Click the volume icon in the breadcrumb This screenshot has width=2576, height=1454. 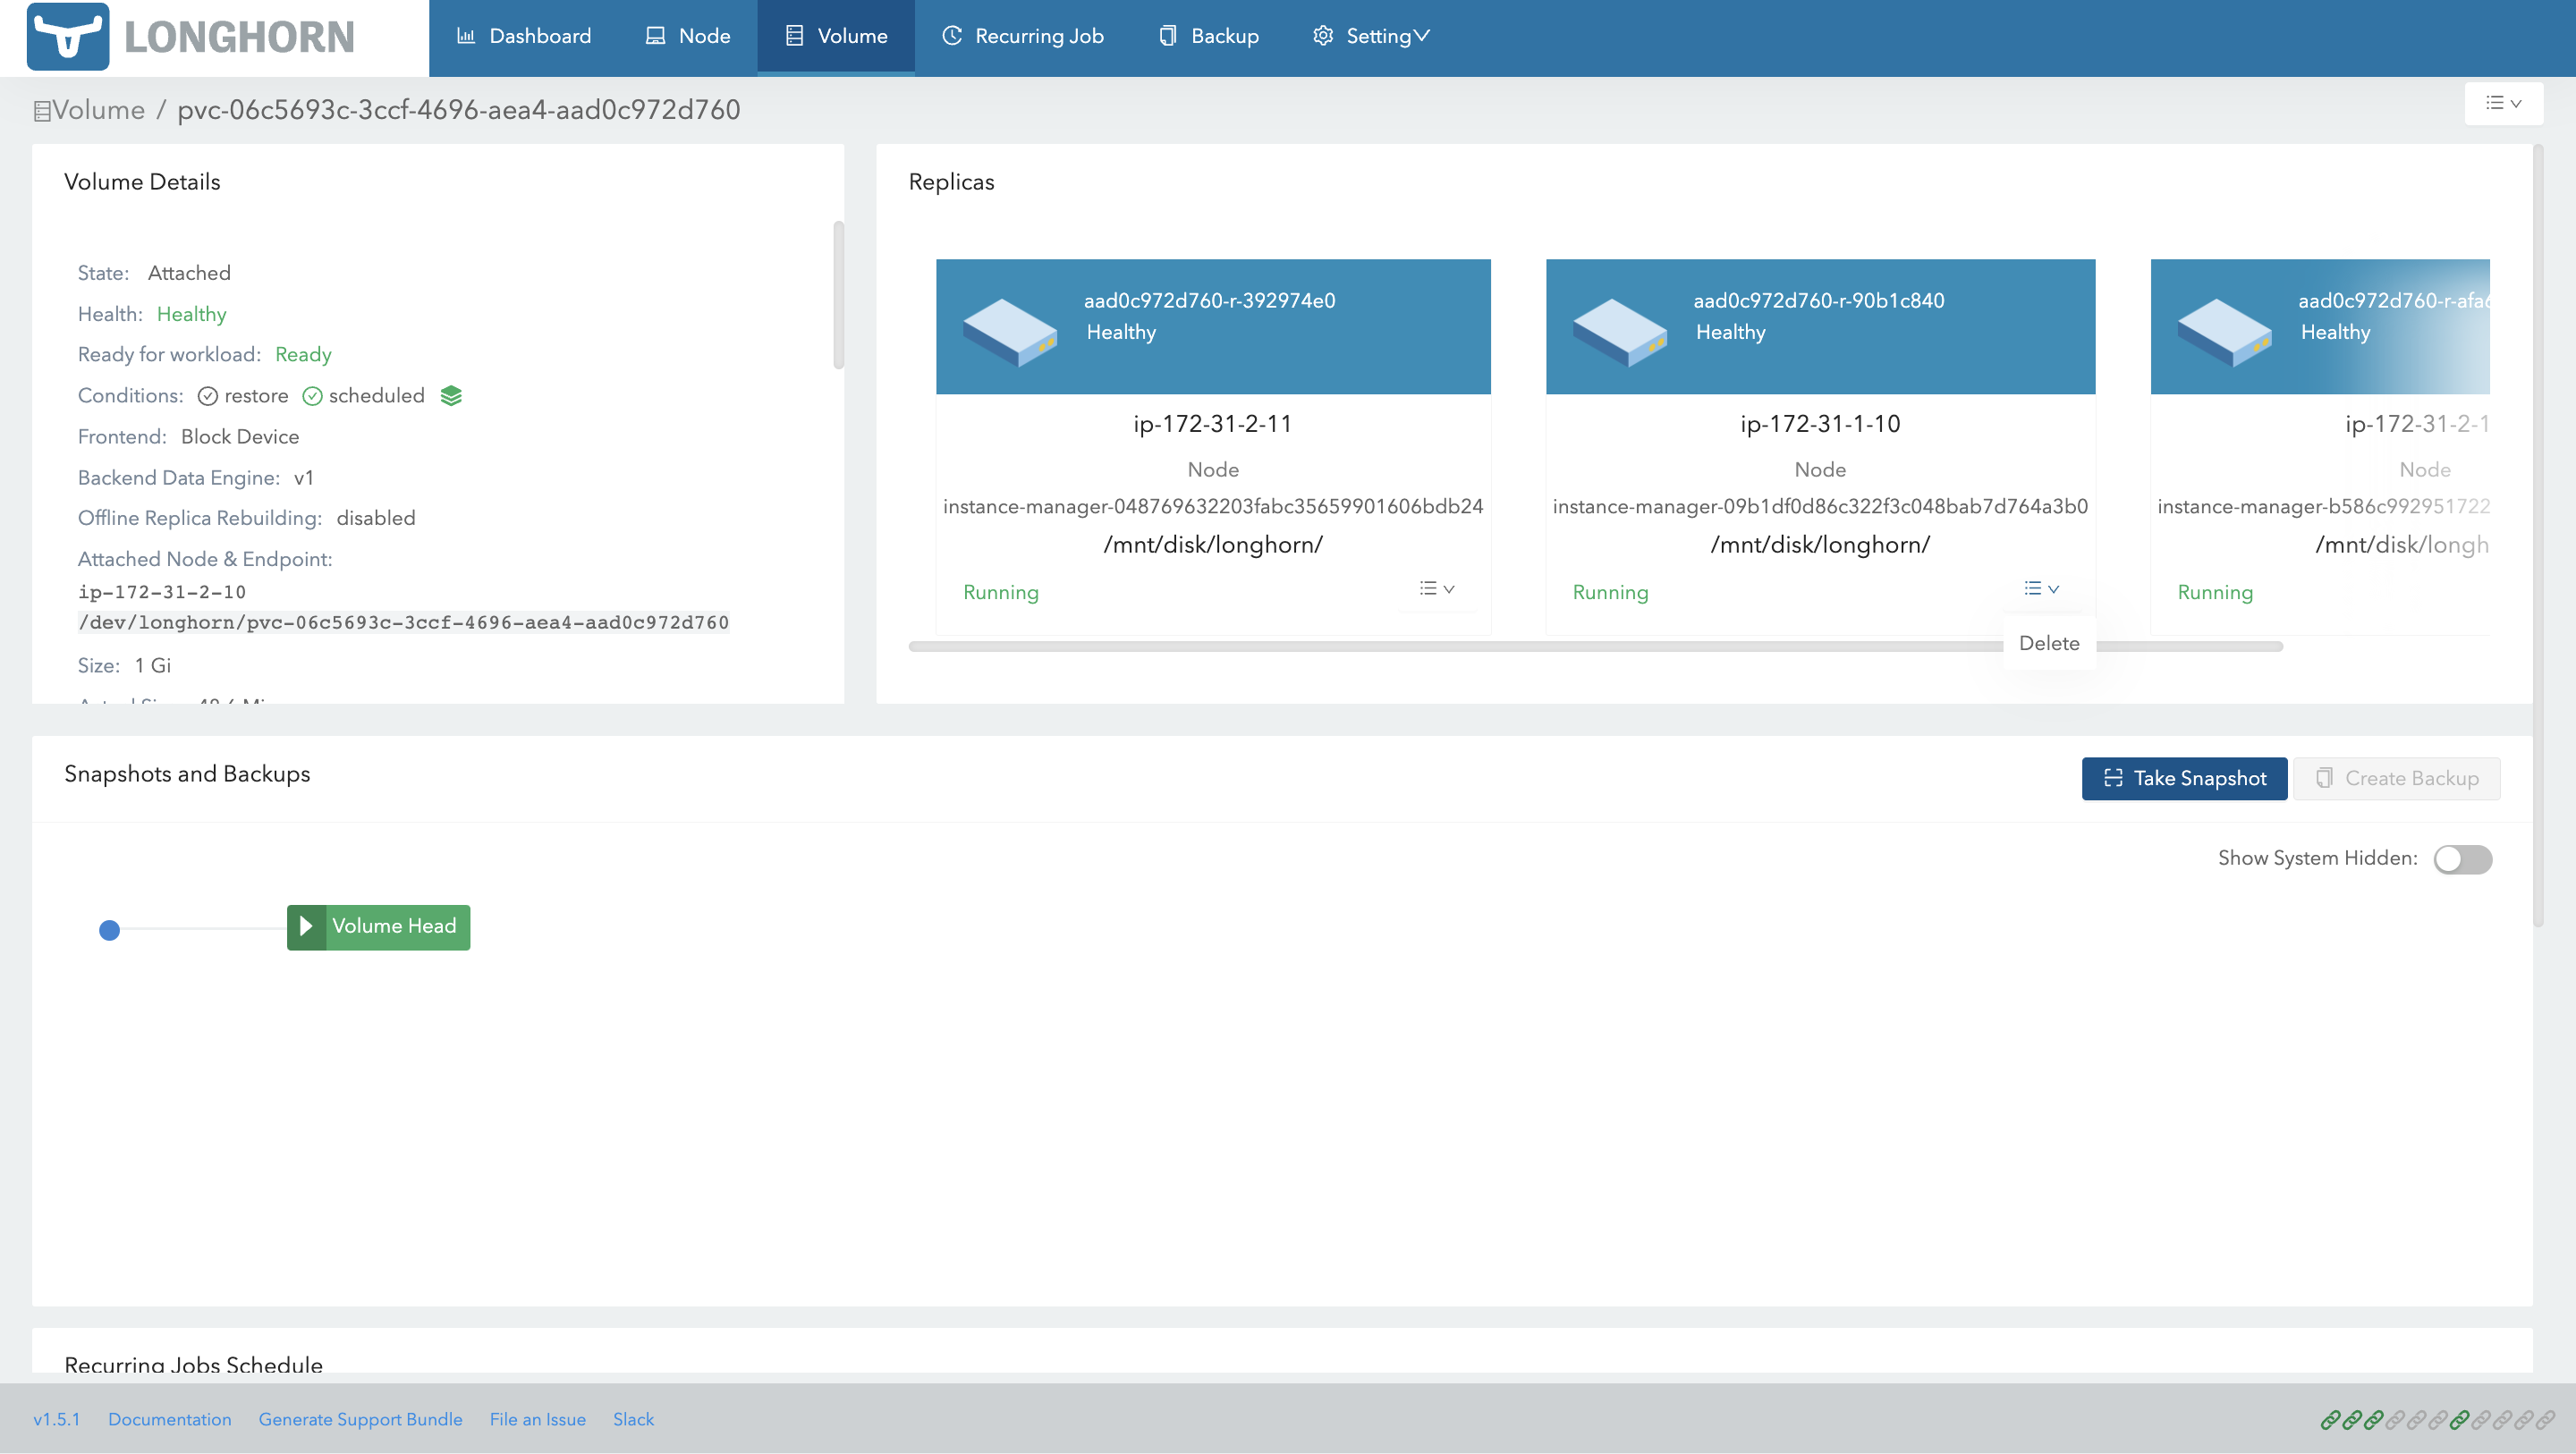tap(41, 110)
